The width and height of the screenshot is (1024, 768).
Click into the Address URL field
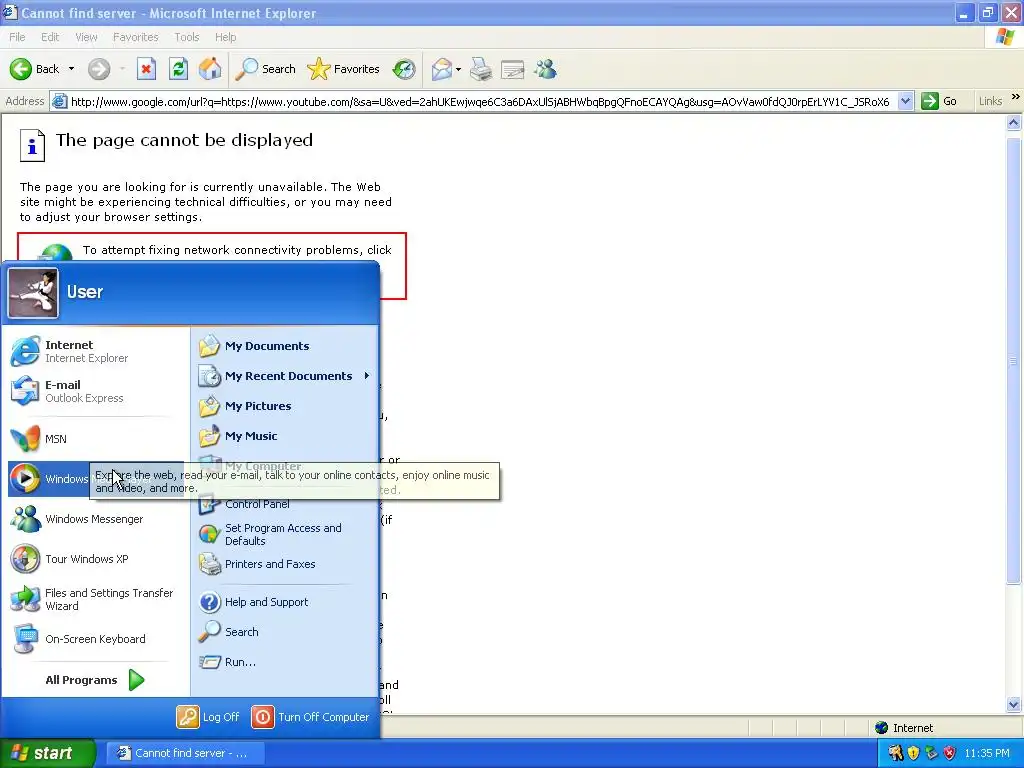click(480, 102)
